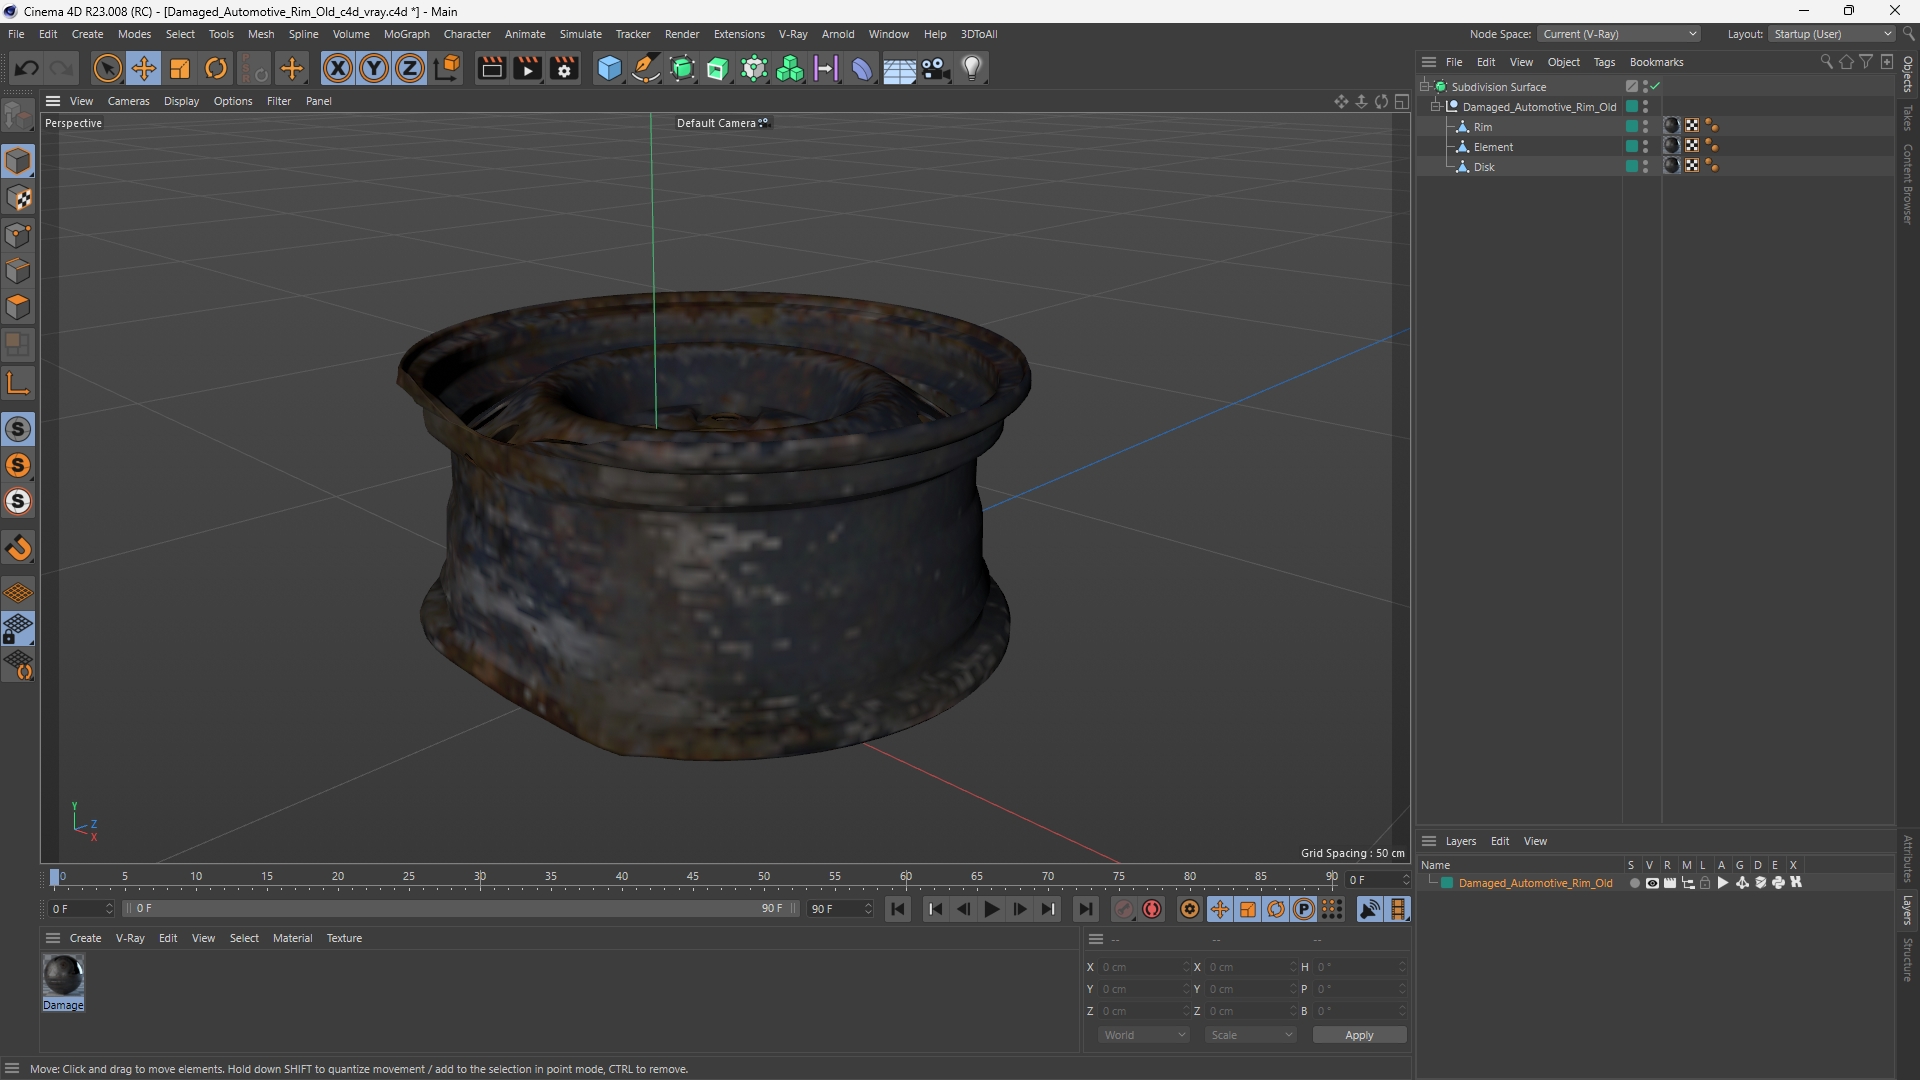
Task: Open the Spline Pen tool icon
Action: [646, 68]
